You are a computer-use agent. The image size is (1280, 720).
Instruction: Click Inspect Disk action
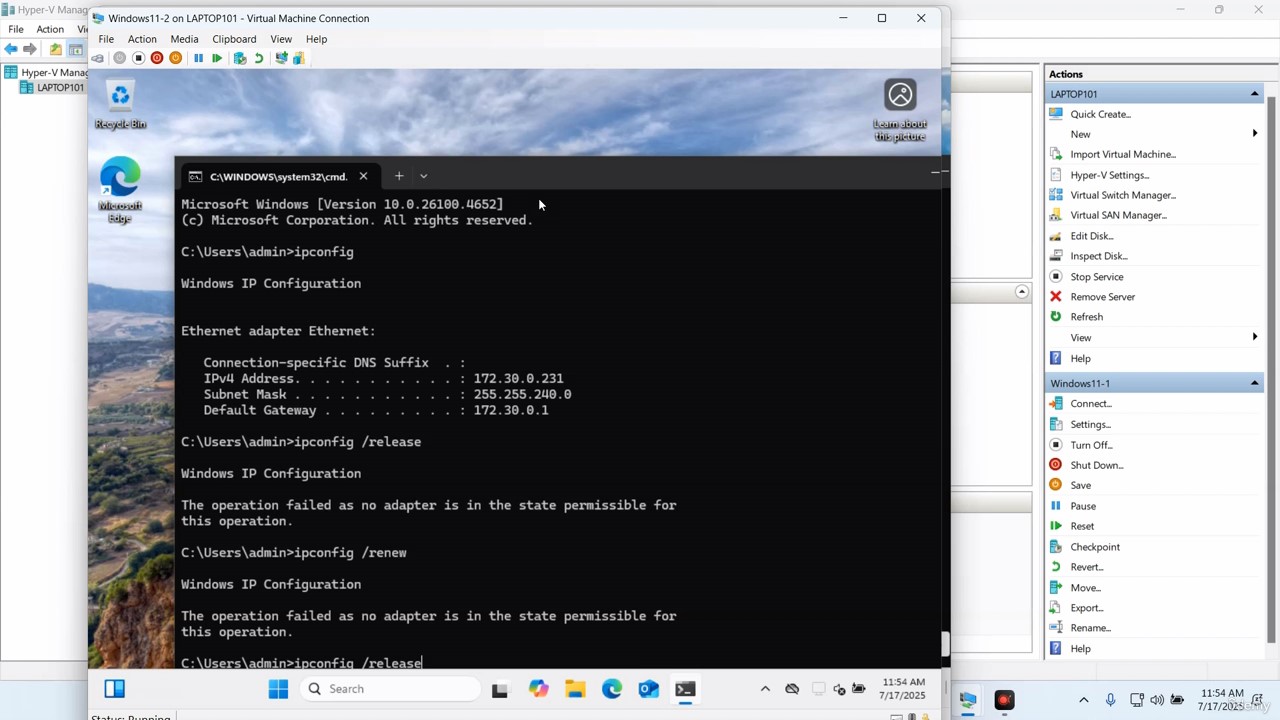[x=1099, y=256]
